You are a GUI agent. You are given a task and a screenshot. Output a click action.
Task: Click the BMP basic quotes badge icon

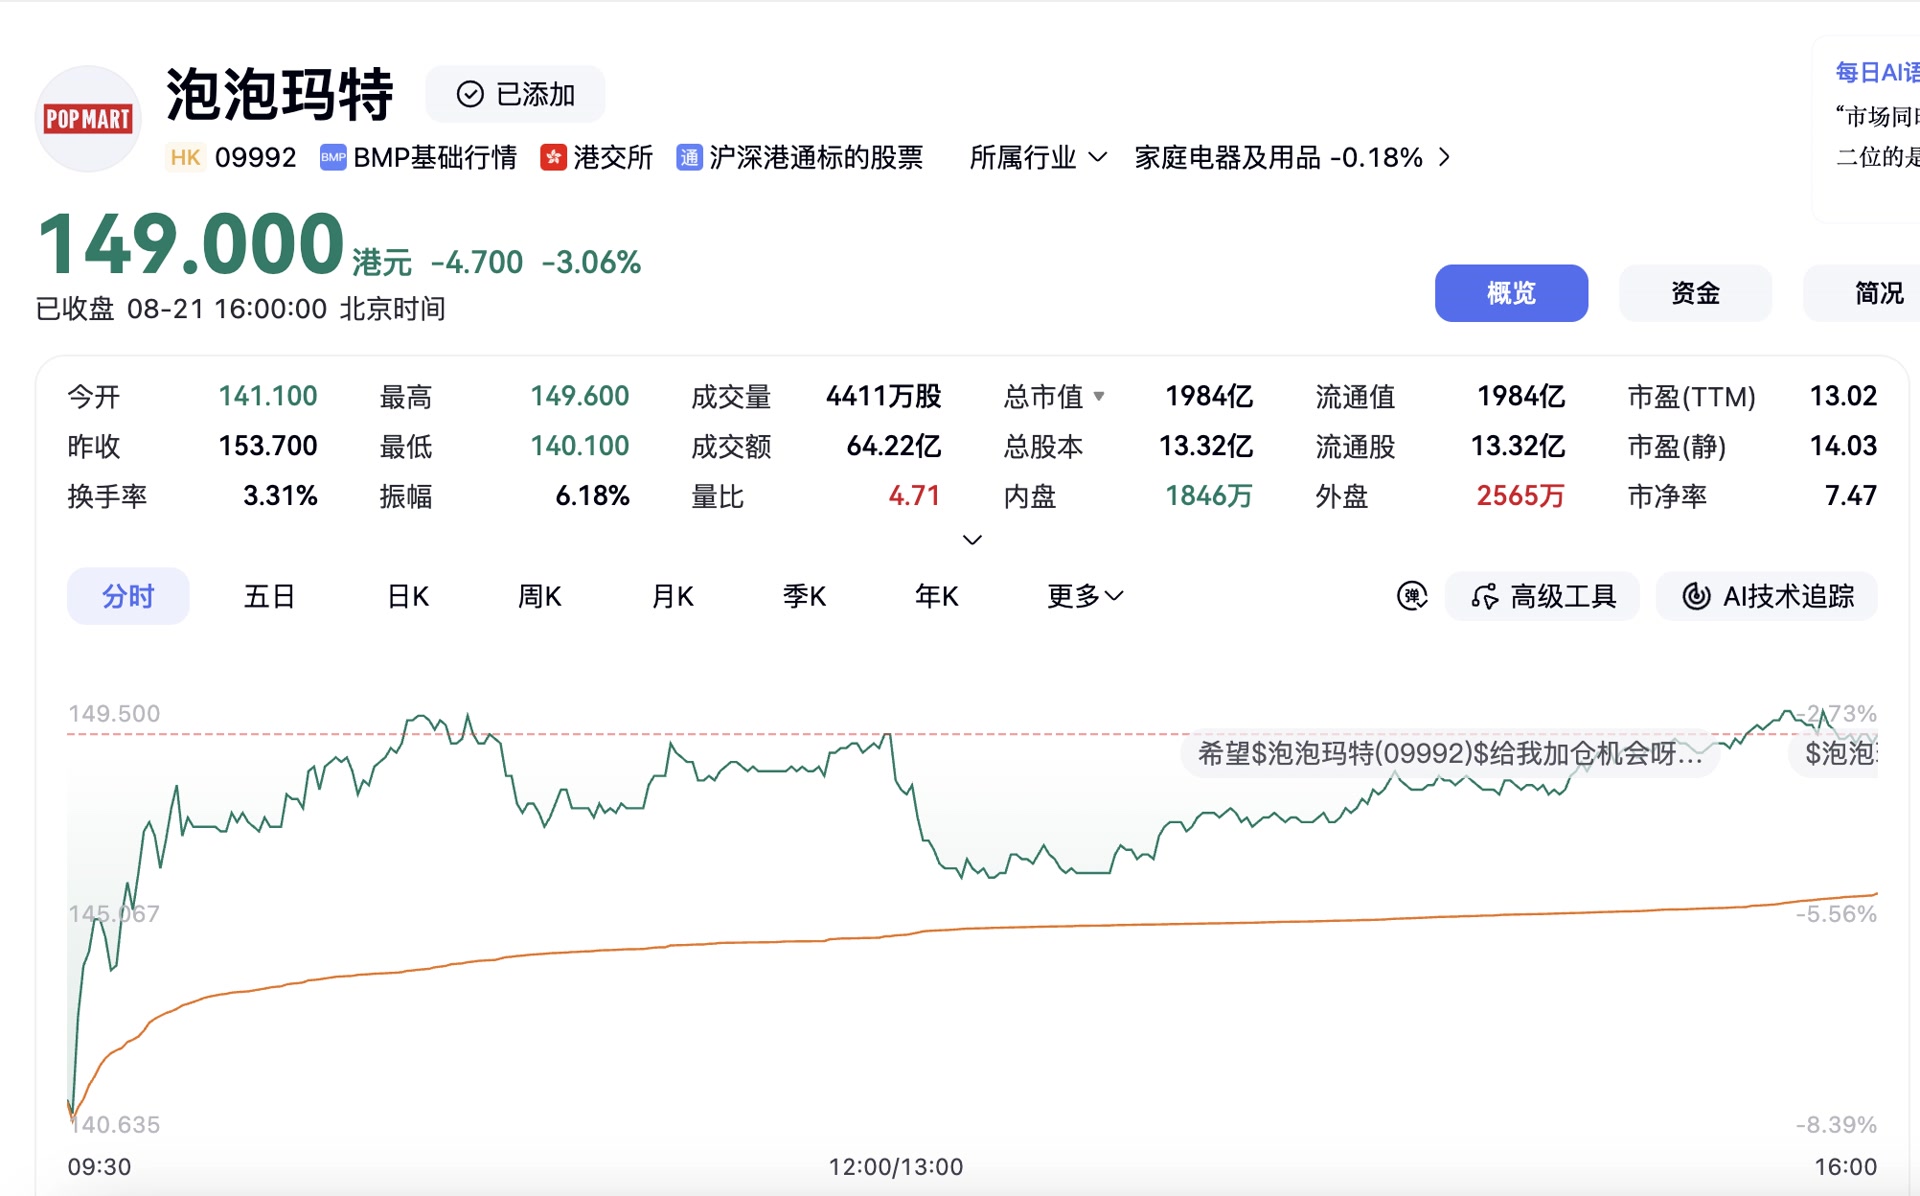(333, 158)
